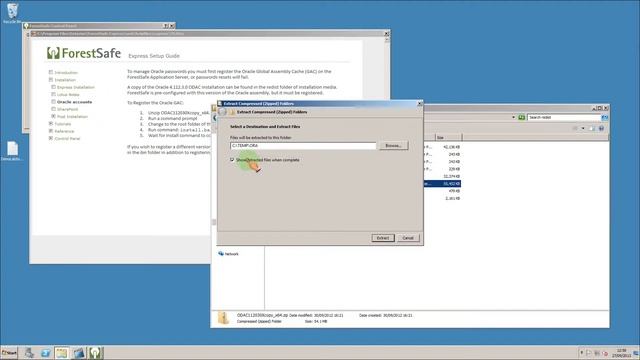Cancel the Extract Compressed Folders dialog
Screen dimensions: 640x360
pos(408,238)
